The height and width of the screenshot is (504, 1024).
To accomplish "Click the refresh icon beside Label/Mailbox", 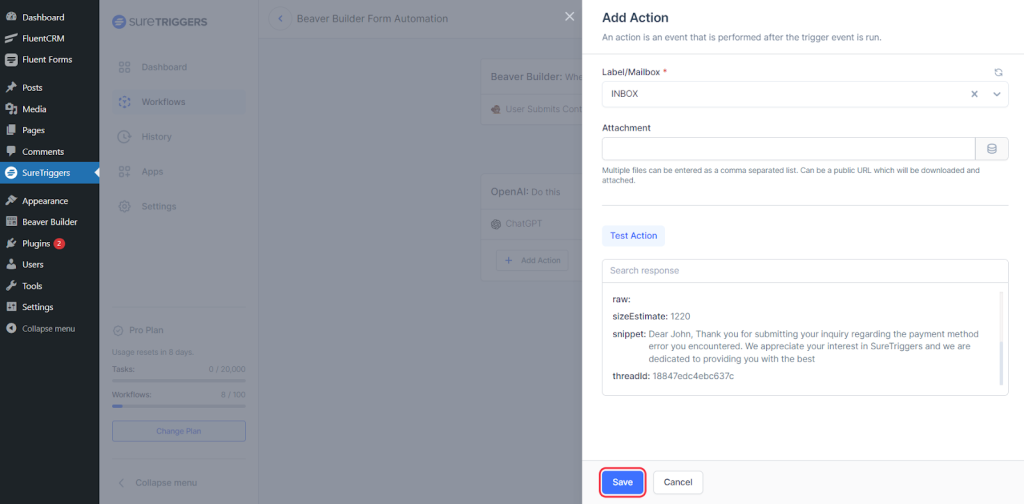I will 997,73.
